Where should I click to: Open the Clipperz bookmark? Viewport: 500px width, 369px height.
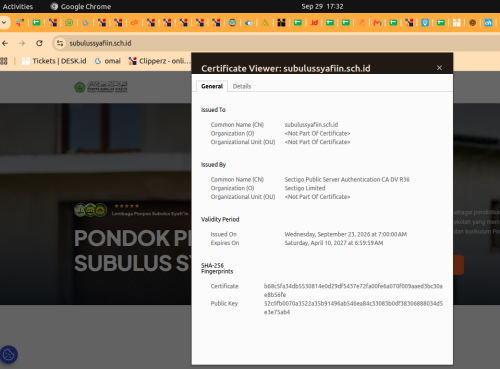159,61
